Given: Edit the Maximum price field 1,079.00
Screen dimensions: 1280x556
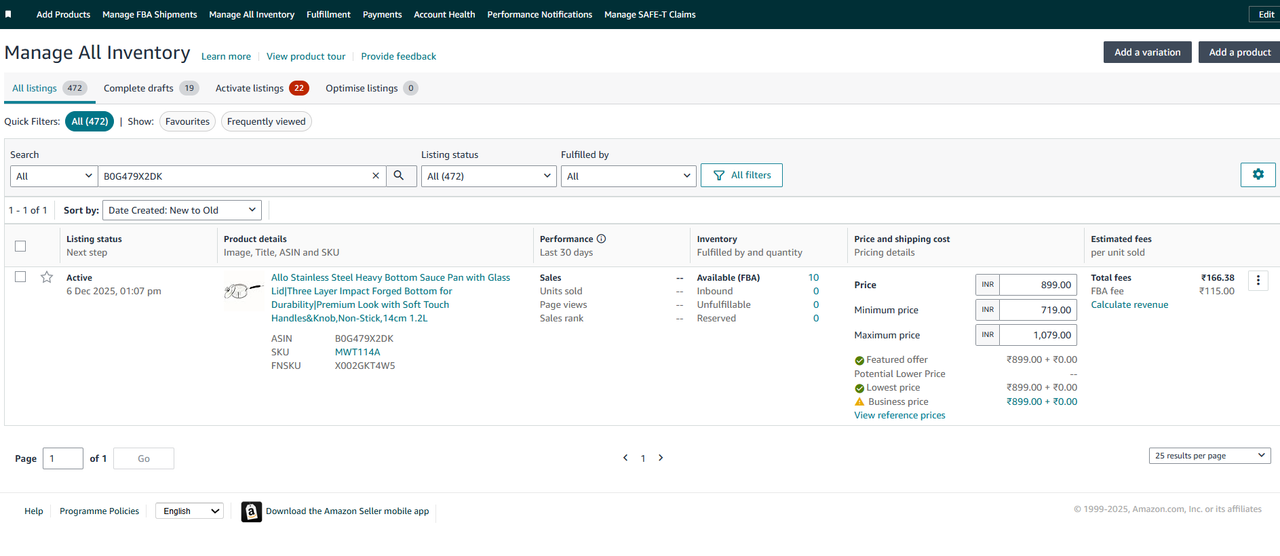Looking at the screenshot, I should pos(1039,335).
